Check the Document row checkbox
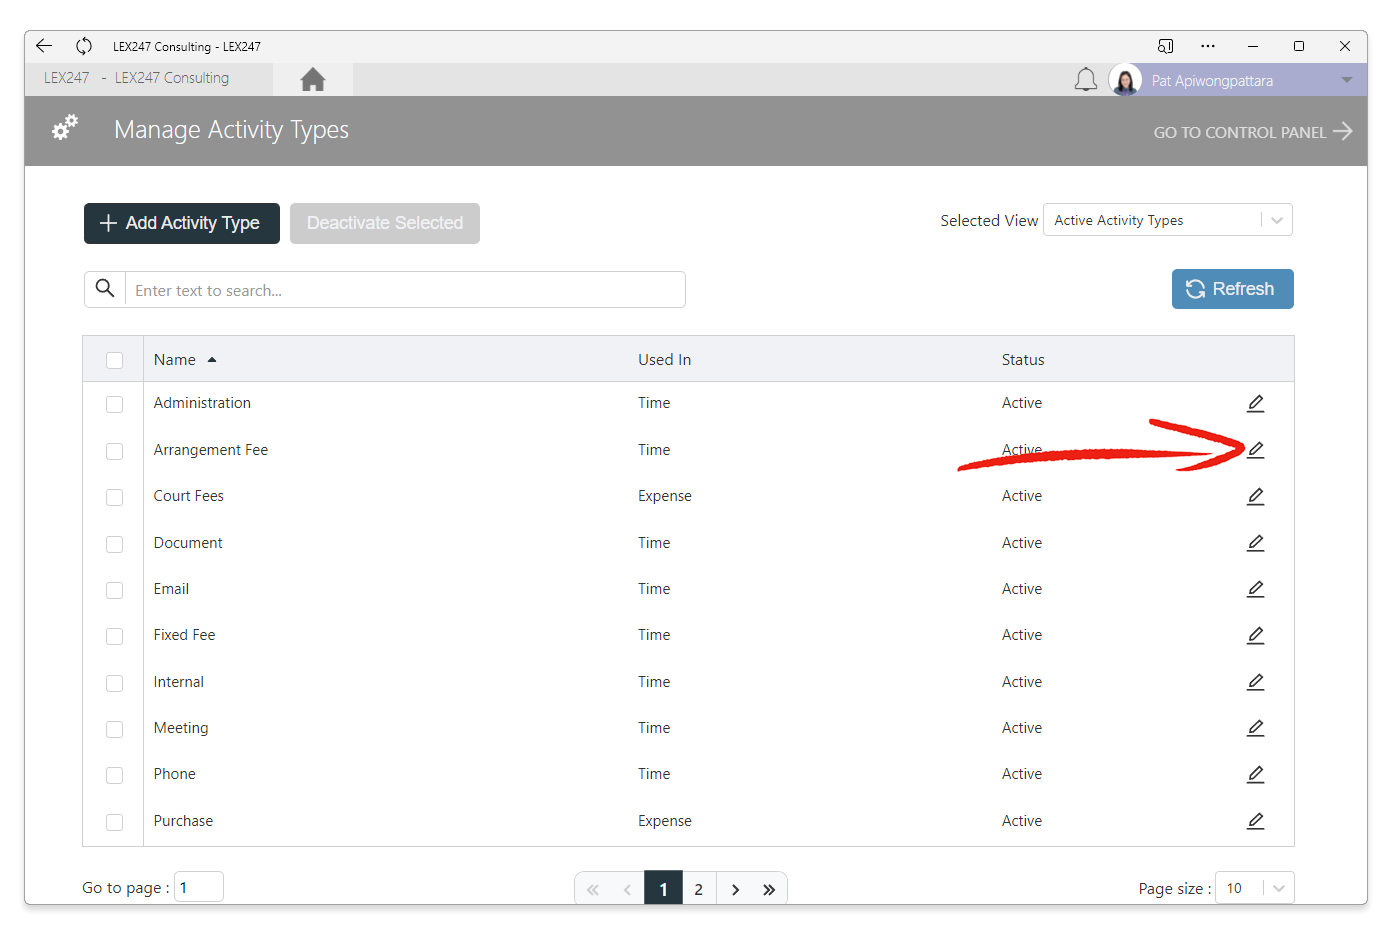Screen dimensions: 1391x935 click(115, 544)
